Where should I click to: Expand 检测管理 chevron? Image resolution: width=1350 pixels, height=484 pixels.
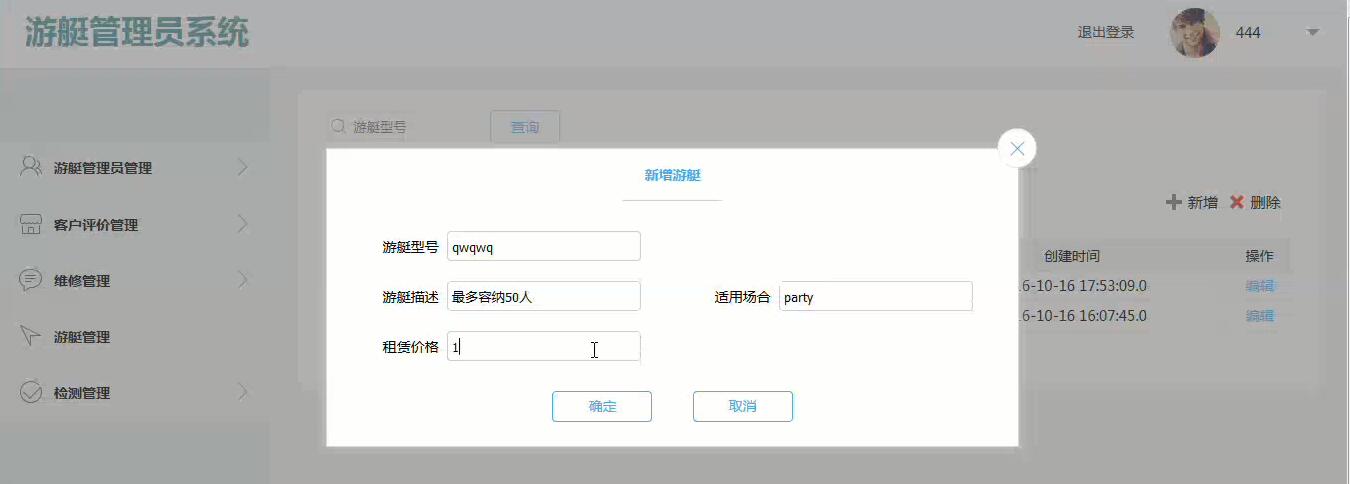[x=243, y=392]
